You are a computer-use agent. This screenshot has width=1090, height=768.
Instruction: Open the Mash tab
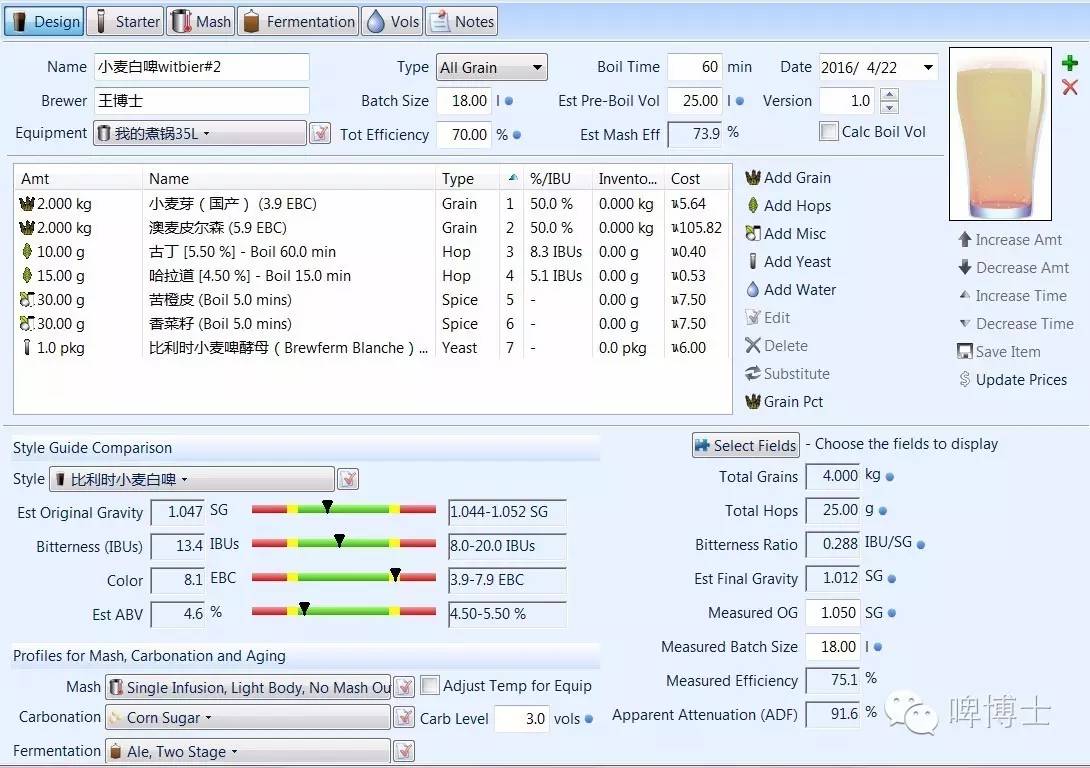(x=201, y=21)
